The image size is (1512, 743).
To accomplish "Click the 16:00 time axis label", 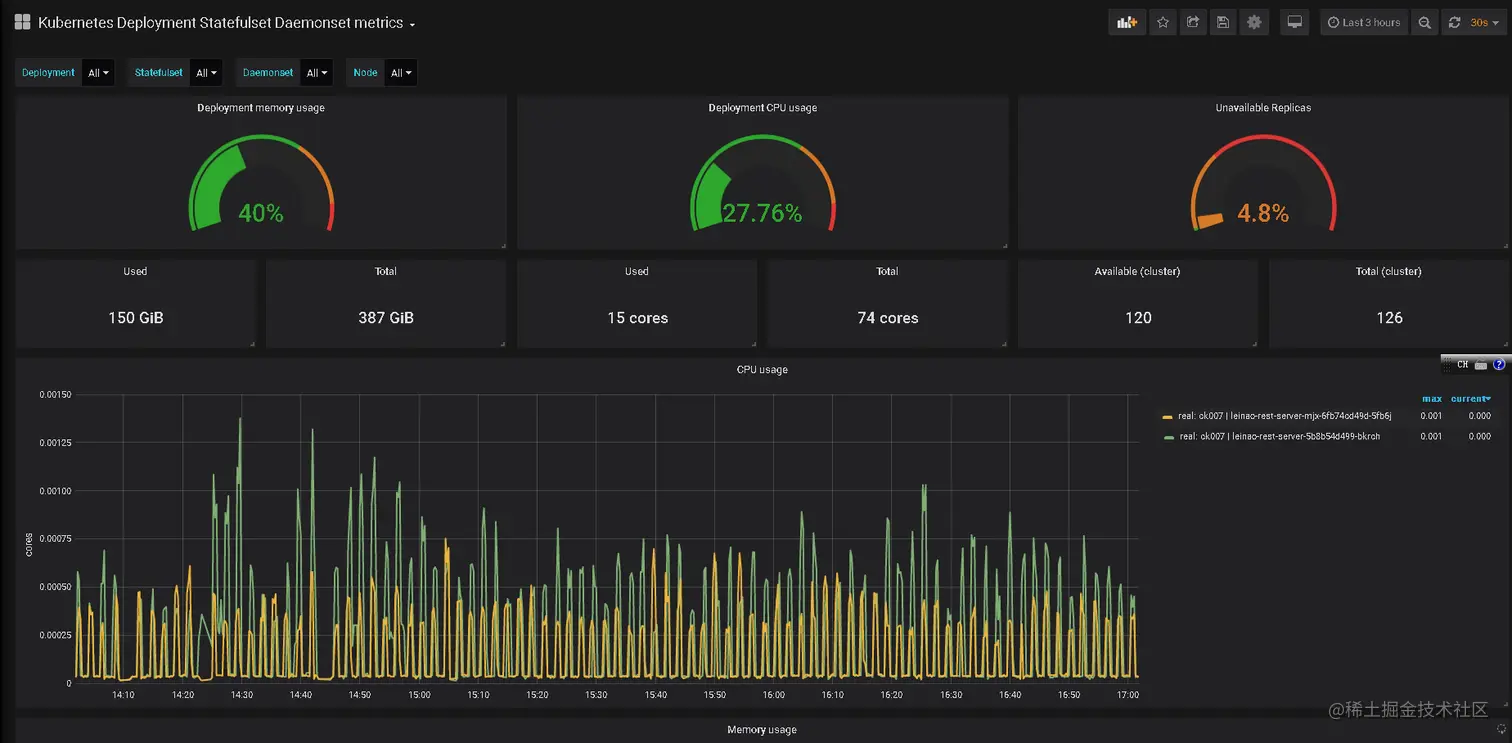I will tap(773, 695).
